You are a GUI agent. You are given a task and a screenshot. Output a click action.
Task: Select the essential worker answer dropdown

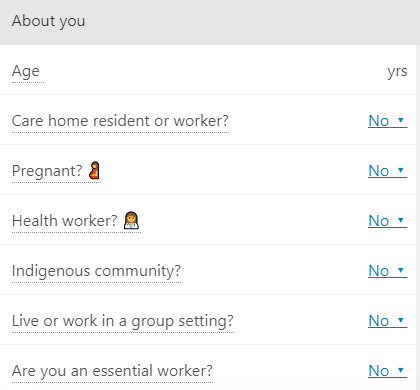[x=388, y=371]
